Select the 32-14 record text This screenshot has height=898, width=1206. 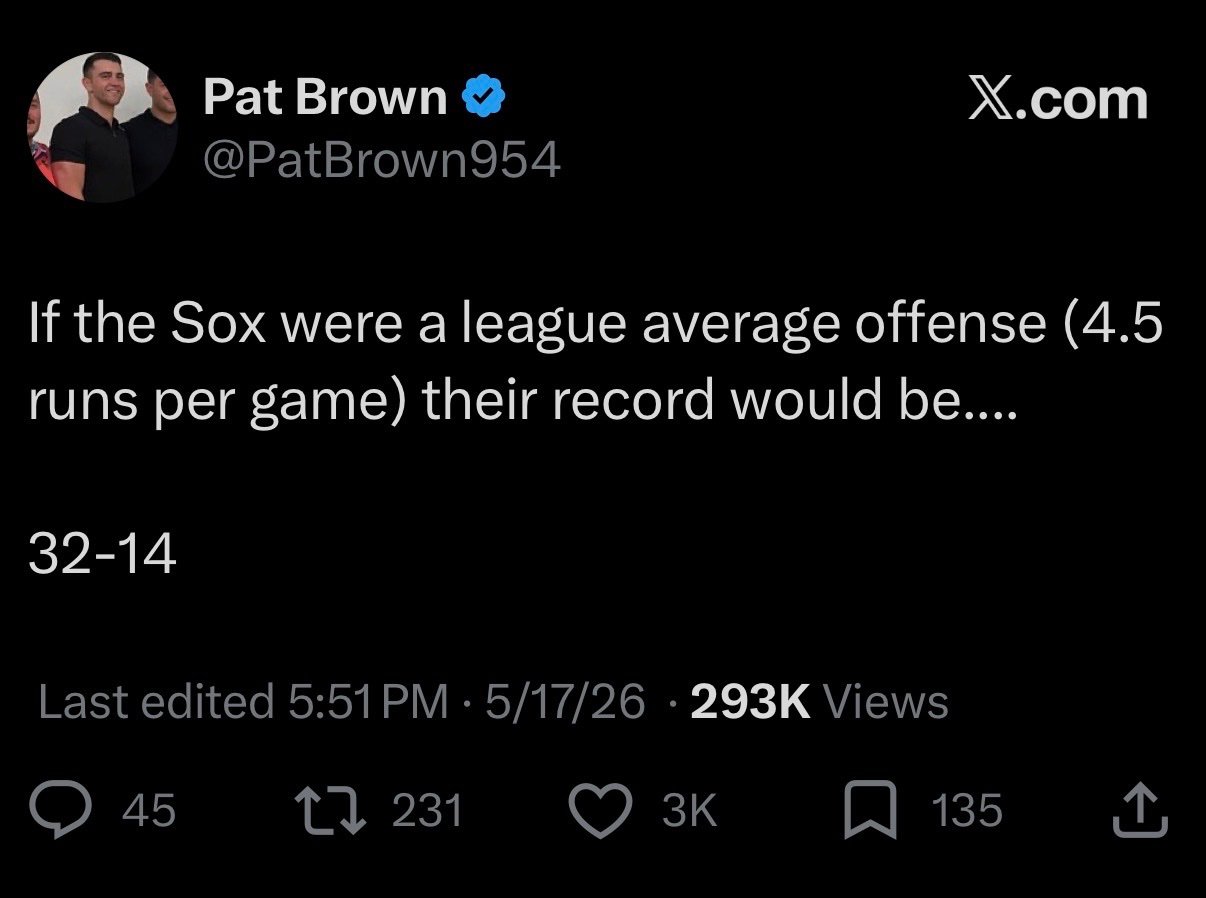[x=103, y=556]
